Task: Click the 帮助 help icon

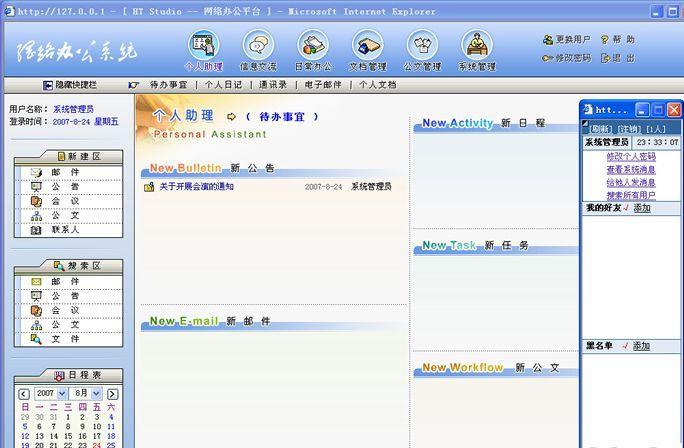Action: (607, 40)
